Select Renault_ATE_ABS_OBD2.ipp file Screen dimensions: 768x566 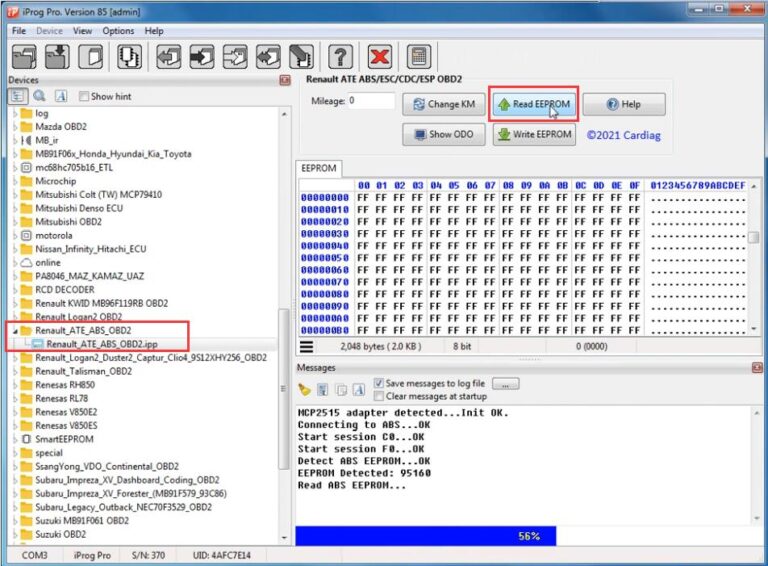tap(102, 344)
